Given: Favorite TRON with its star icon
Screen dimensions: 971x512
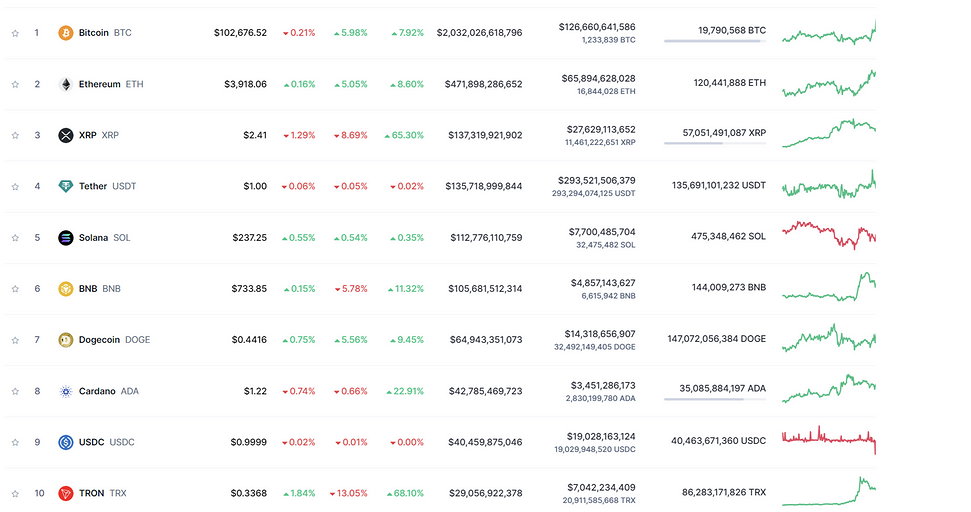Looking at the screenshot, I should click(15, 493).
